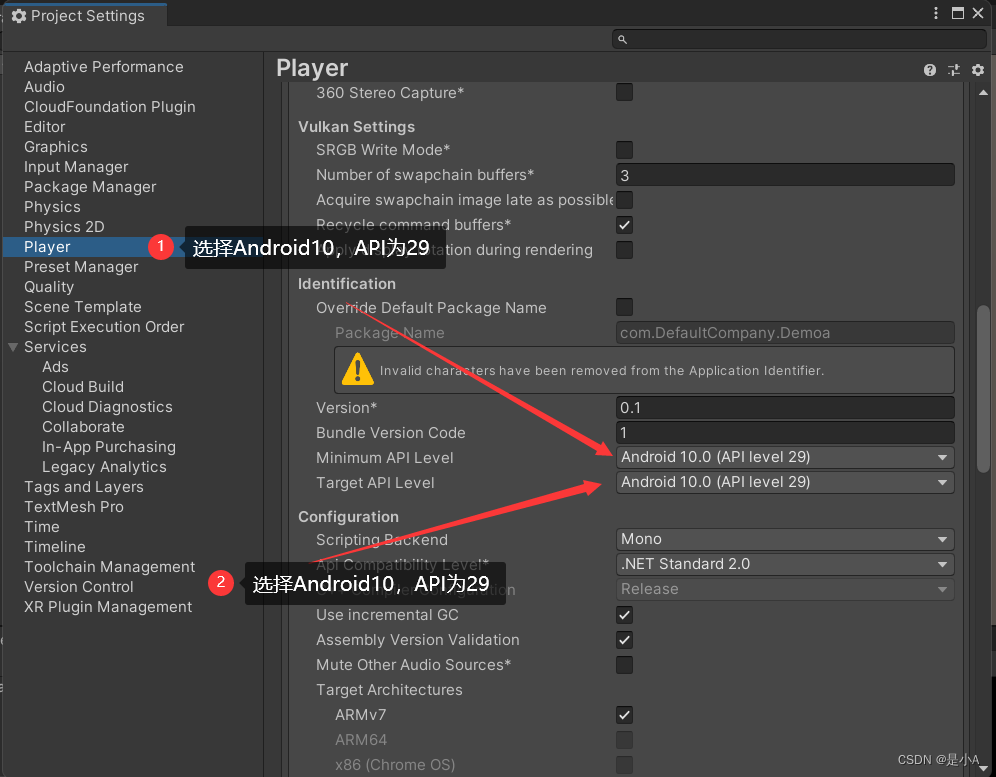Open CloudFoundation Plugin settings
996x777 pixels.
point(110,107)
